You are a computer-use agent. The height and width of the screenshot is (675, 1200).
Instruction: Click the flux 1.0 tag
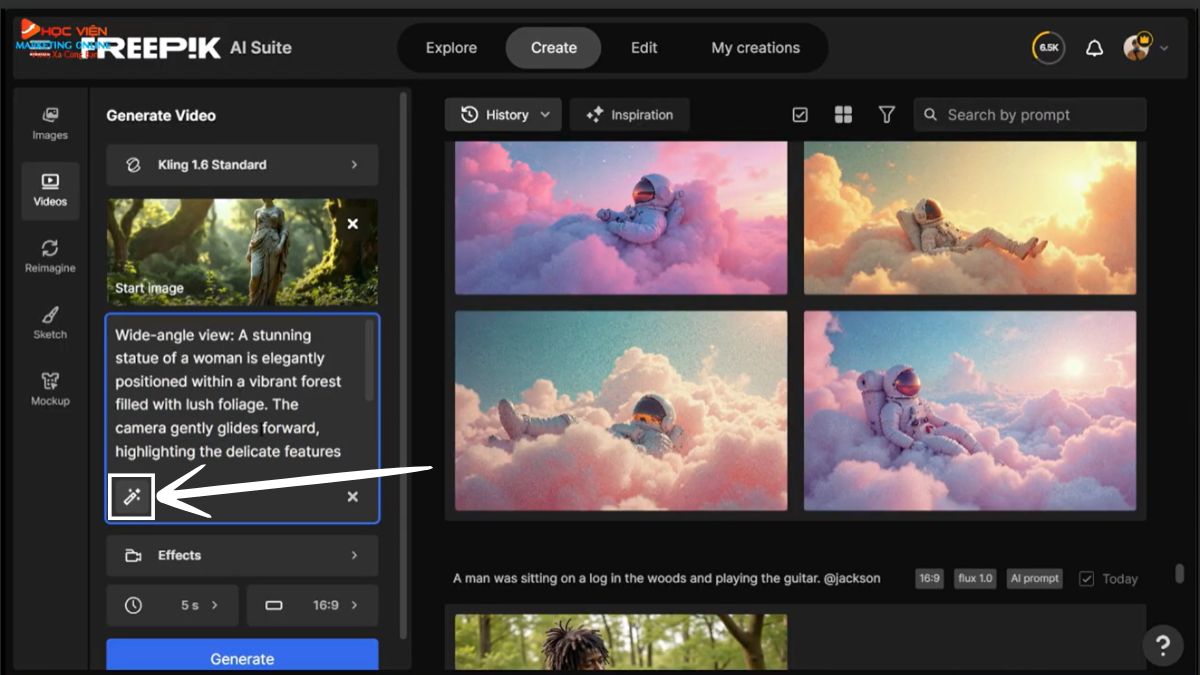[973, 579]
